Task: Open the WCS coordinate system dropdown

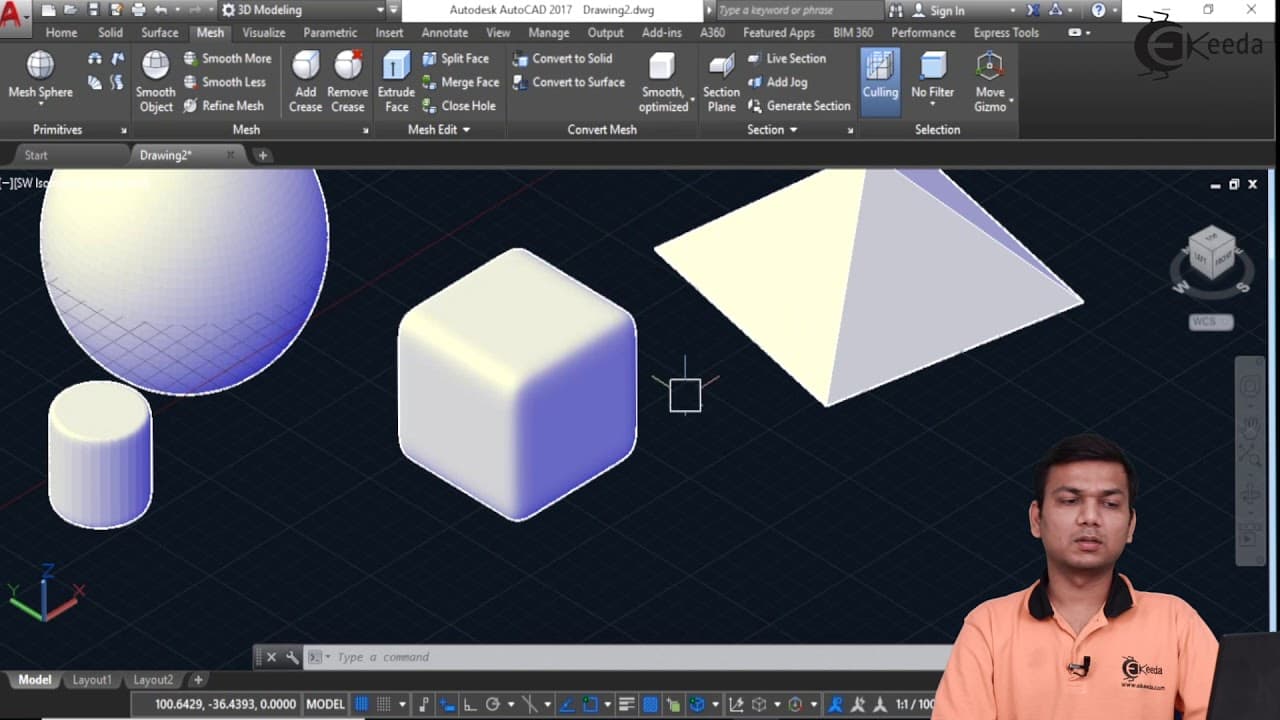Action: (1211, 322)
